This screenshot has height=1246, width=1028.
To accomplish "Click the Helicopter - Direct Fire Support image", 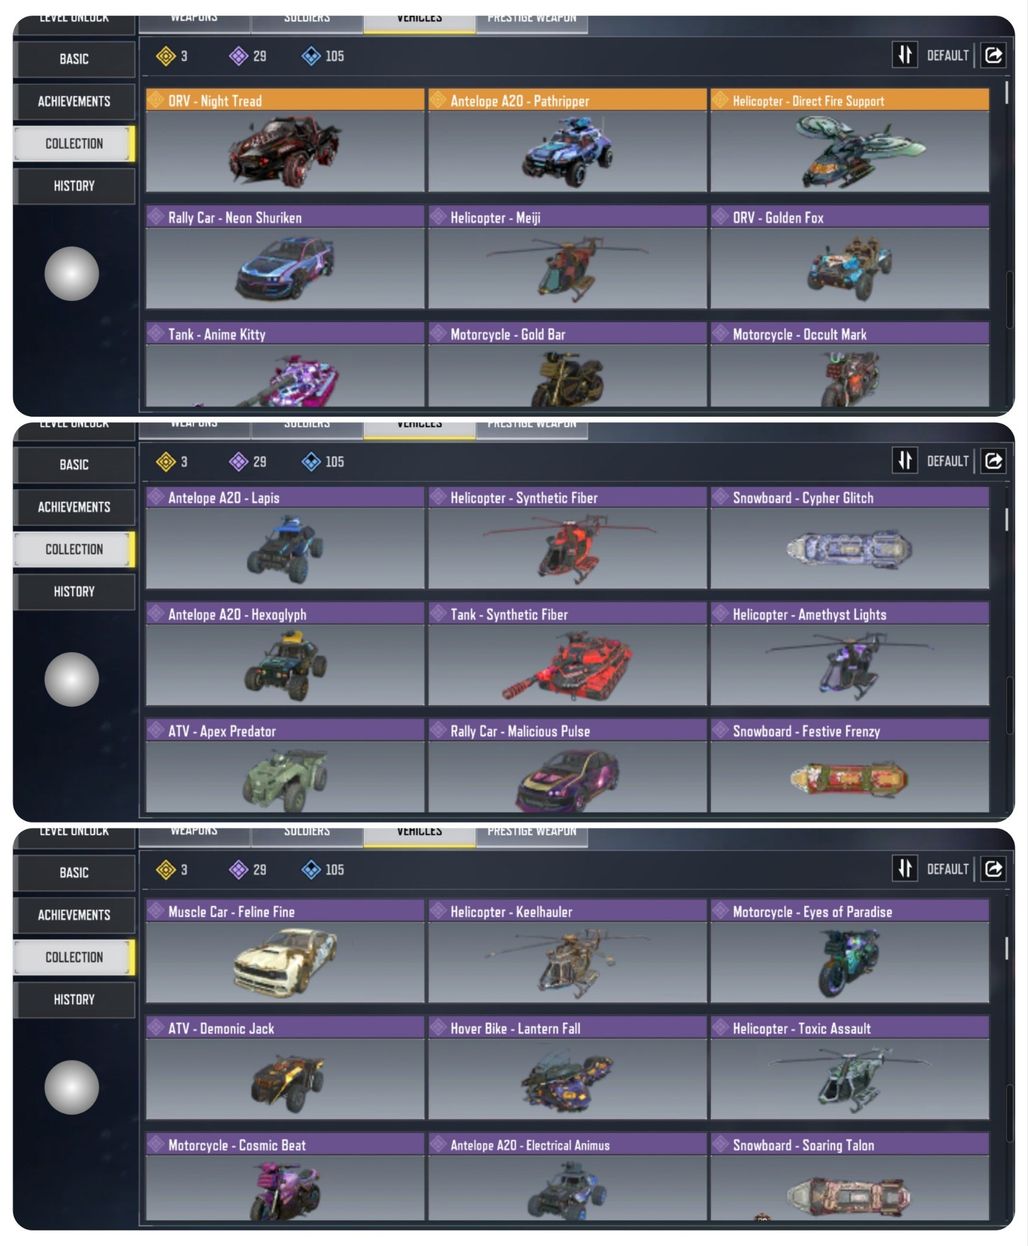I will click(x=849, y=151).
